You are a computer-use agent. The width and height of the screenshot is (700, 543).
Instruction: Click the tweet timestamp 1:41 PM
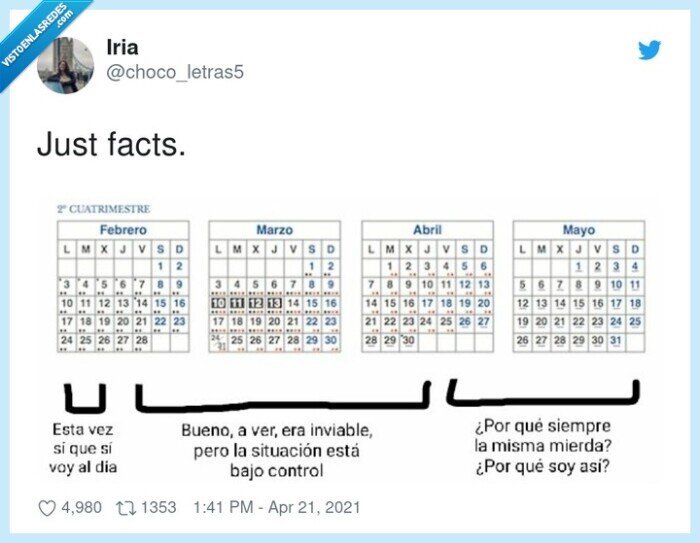pyautogui.click(x=231, y=508)
